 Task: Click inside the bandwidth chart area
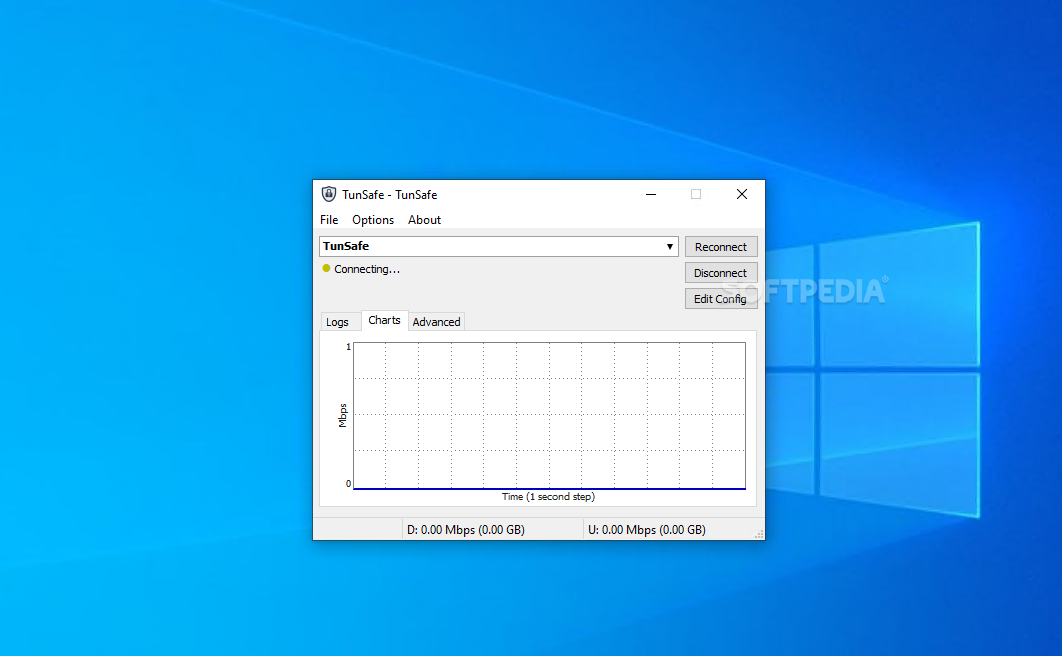coord(549,416)
